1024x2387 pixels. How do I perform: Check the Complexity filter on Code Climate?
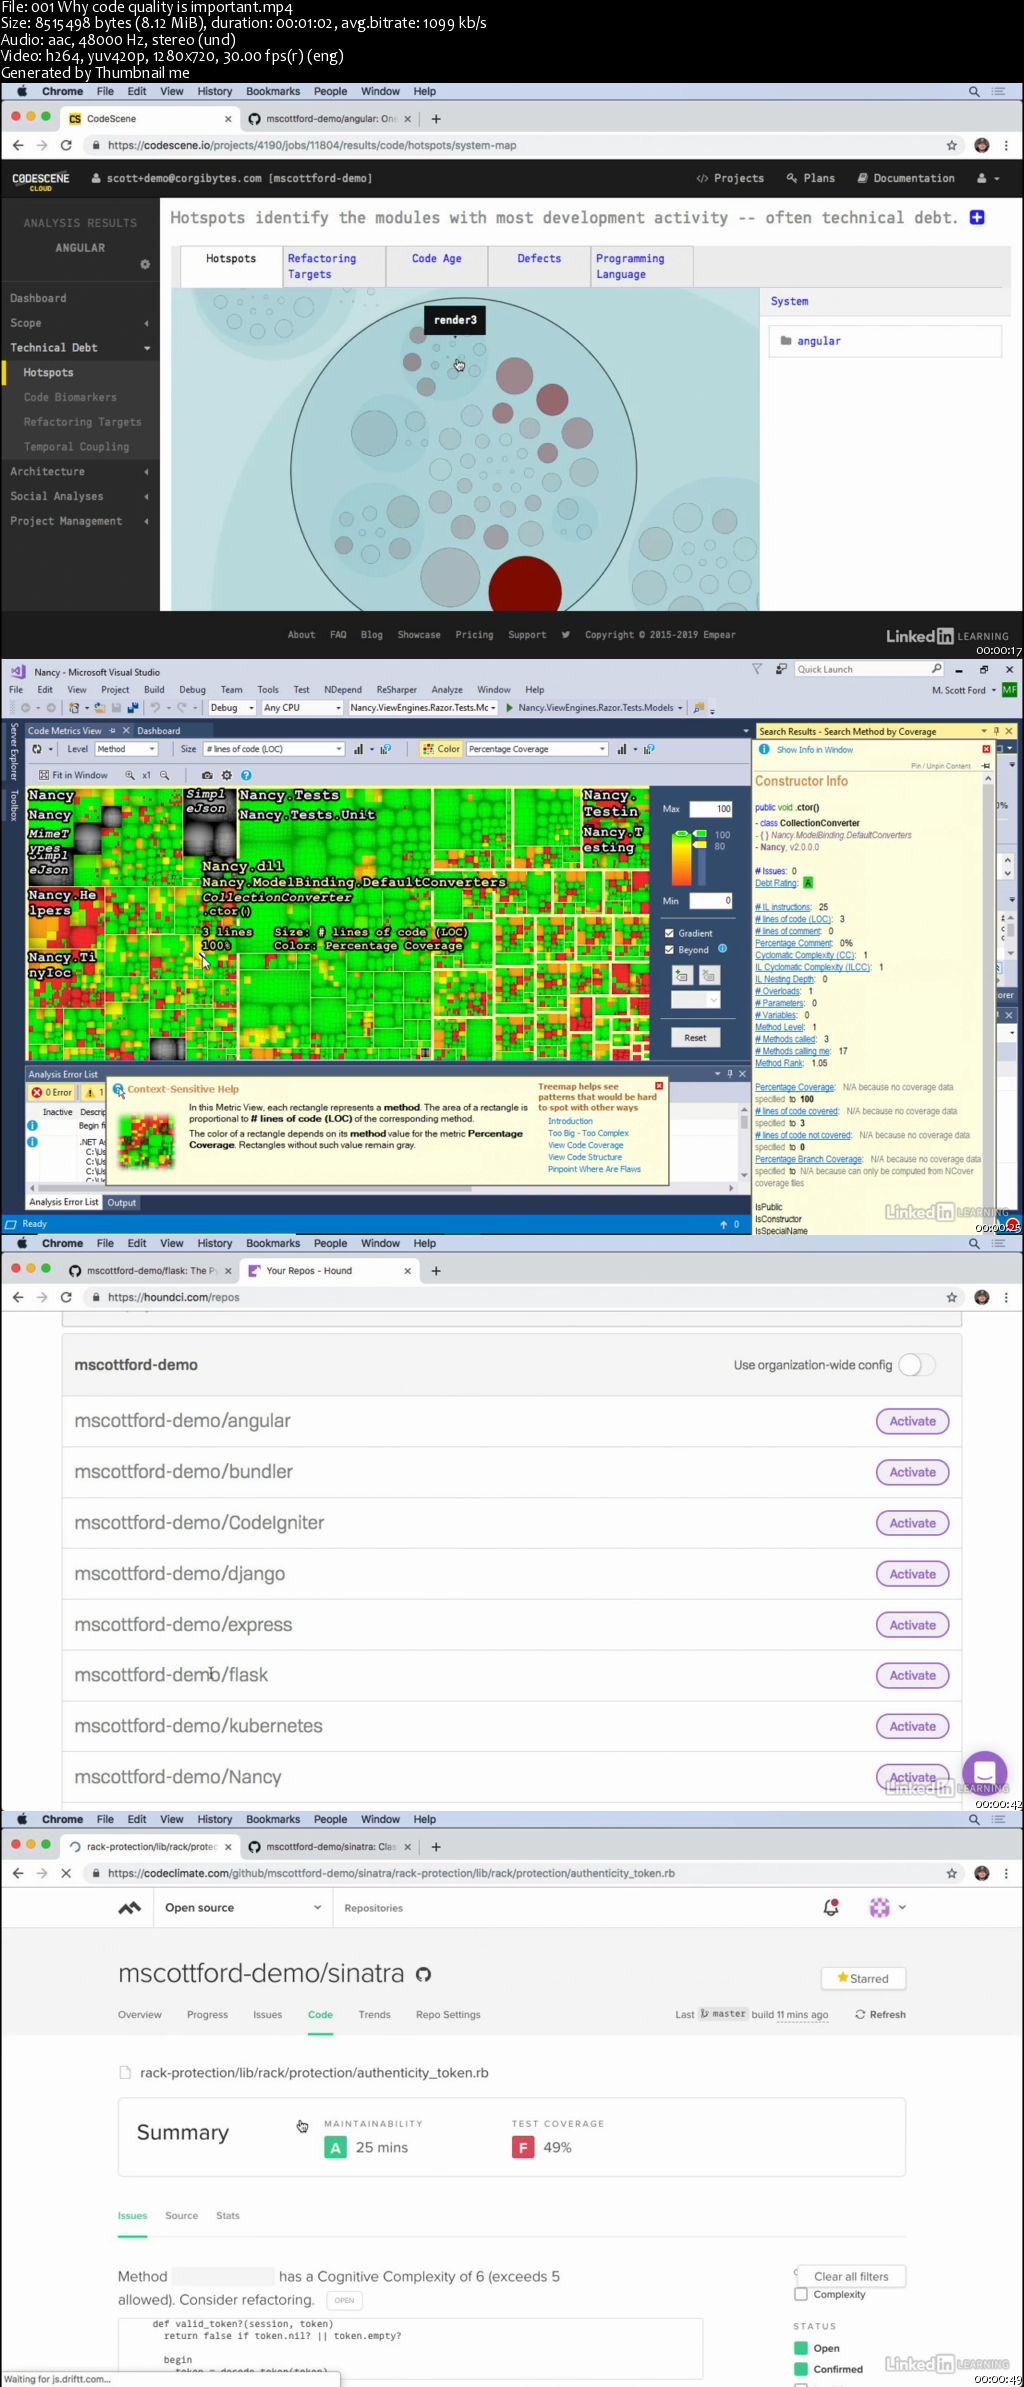pyautogui.click(x=801, y=2294)
